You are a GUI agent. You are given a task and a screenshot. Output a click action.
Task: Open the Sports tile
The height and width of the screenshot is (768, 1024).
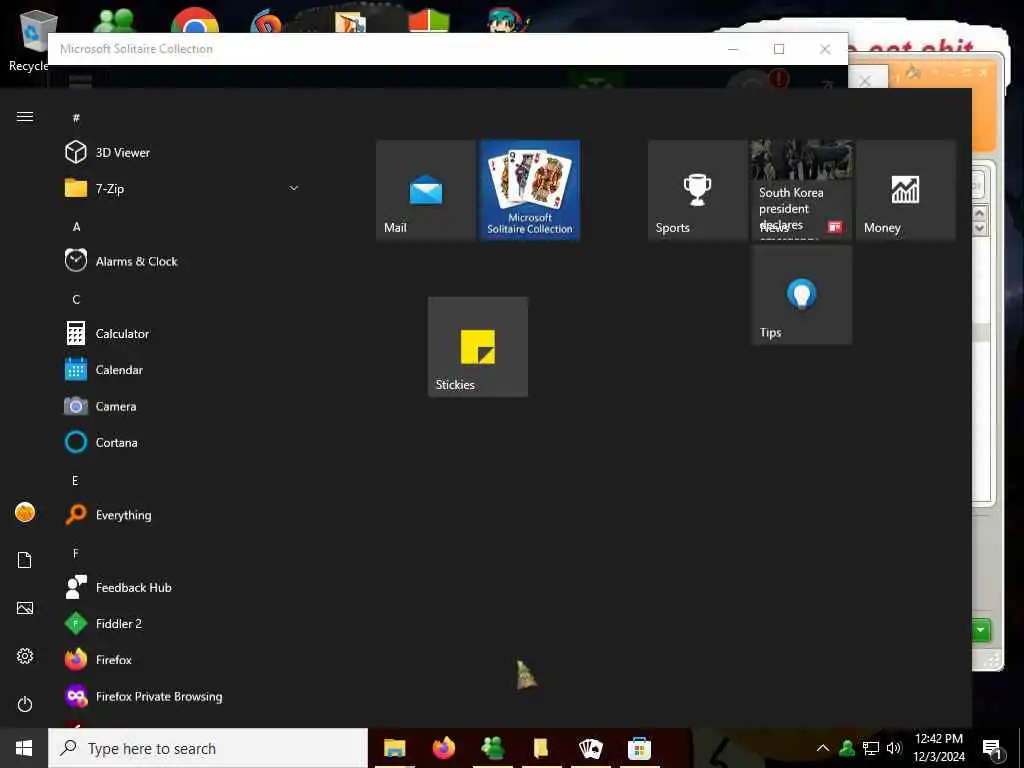click(697, 190)
